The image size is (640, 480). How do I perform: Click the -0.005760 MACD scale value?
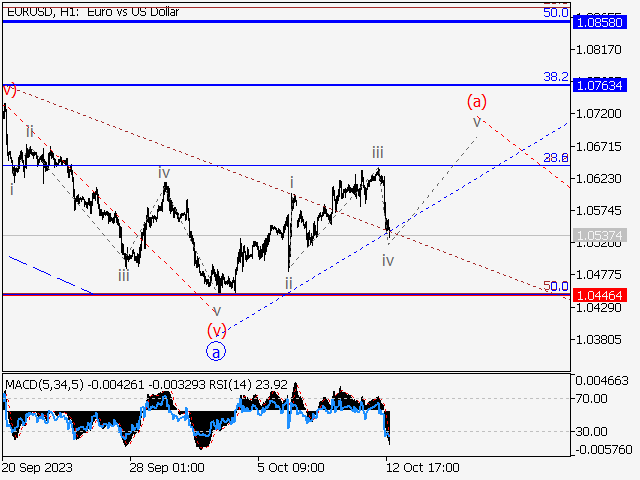coord(602,449)
